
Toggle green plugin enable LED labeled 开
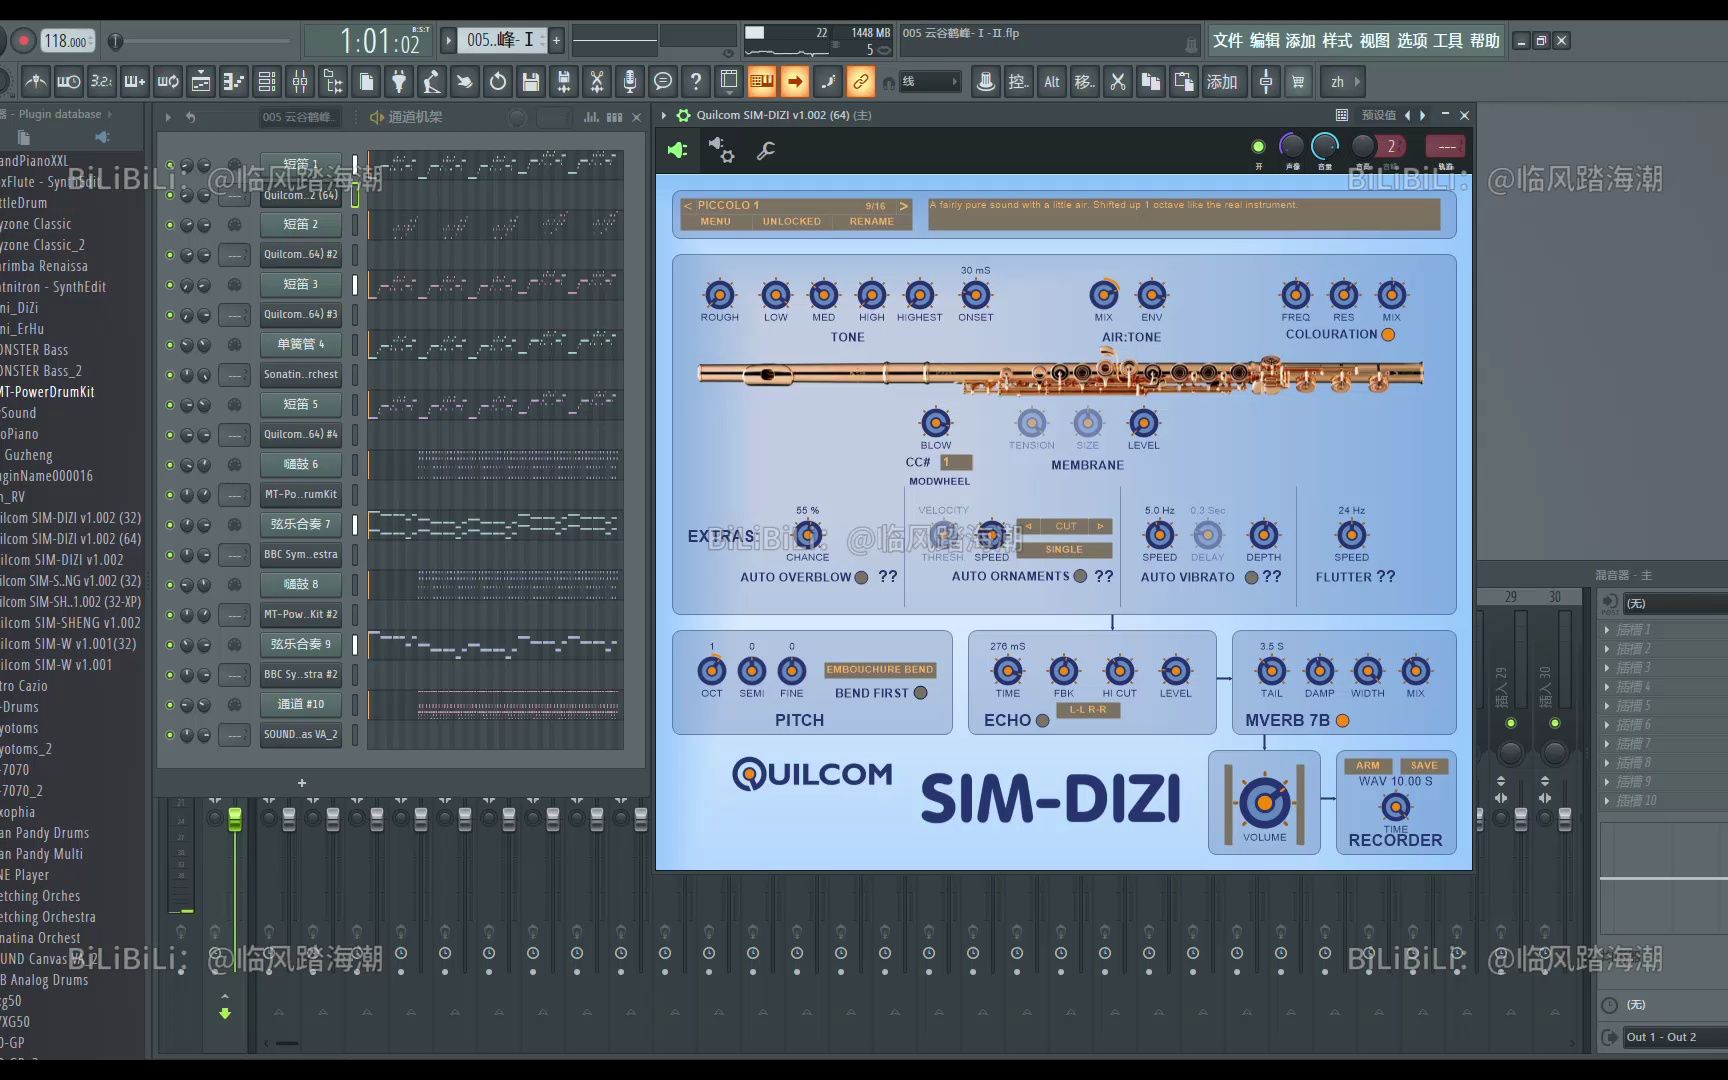[x=1258, y=146]
